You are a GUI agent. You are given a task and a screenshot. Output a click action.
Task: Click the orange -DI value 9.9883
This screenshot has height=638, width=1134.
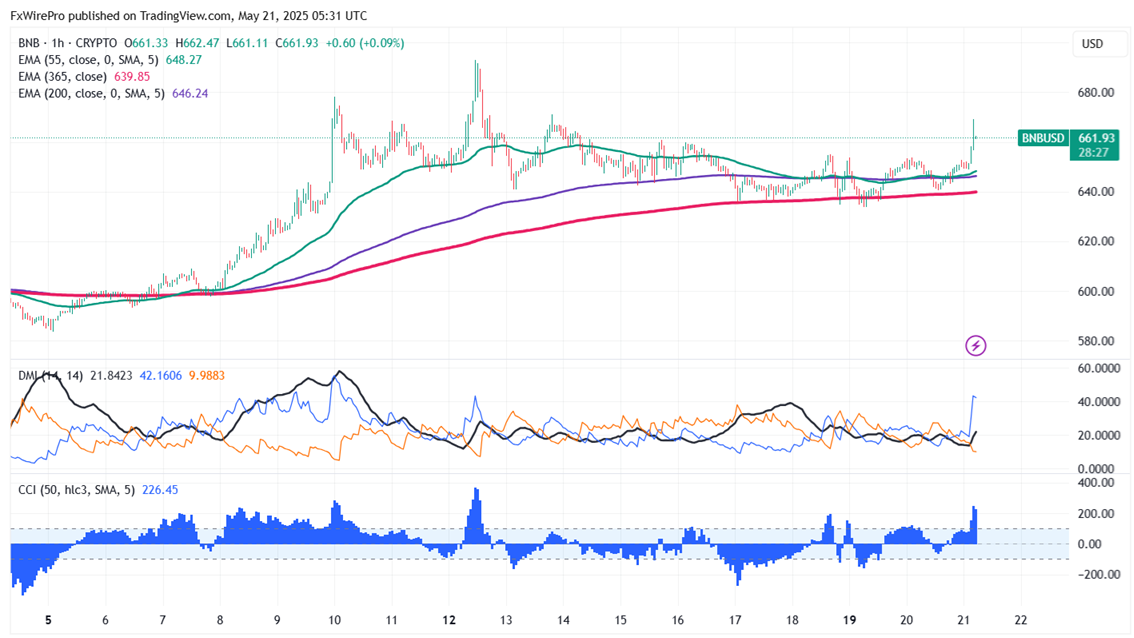point(207,376)
